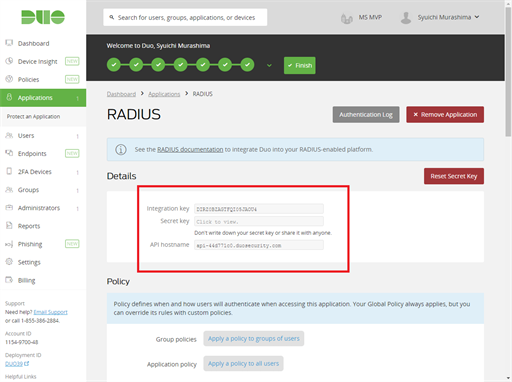Click the Policies globe icon
Screen dimensions: 512x382
[x=9, y=79]
